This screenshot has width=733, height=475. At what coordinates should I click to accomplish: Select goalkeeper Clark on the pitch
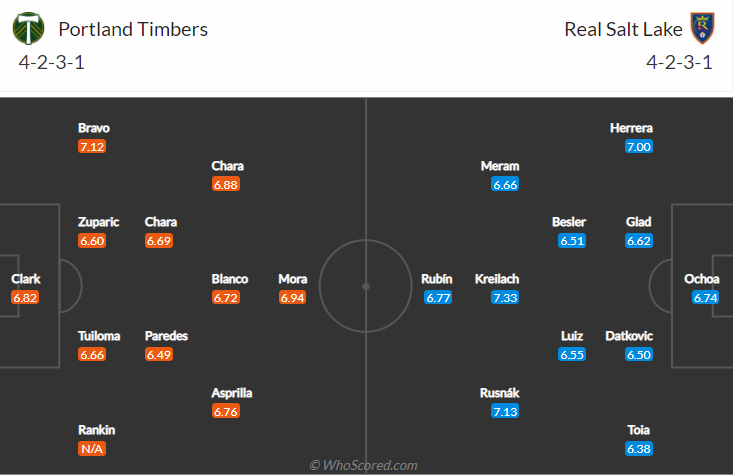point(25,279)
